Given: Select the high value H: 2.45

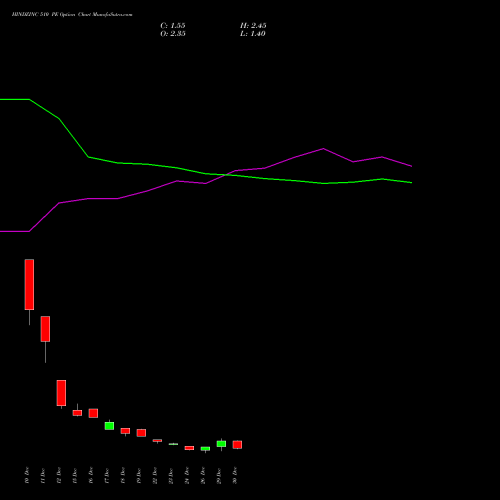Looking at the screenshot, I should (x=253, y=26).
